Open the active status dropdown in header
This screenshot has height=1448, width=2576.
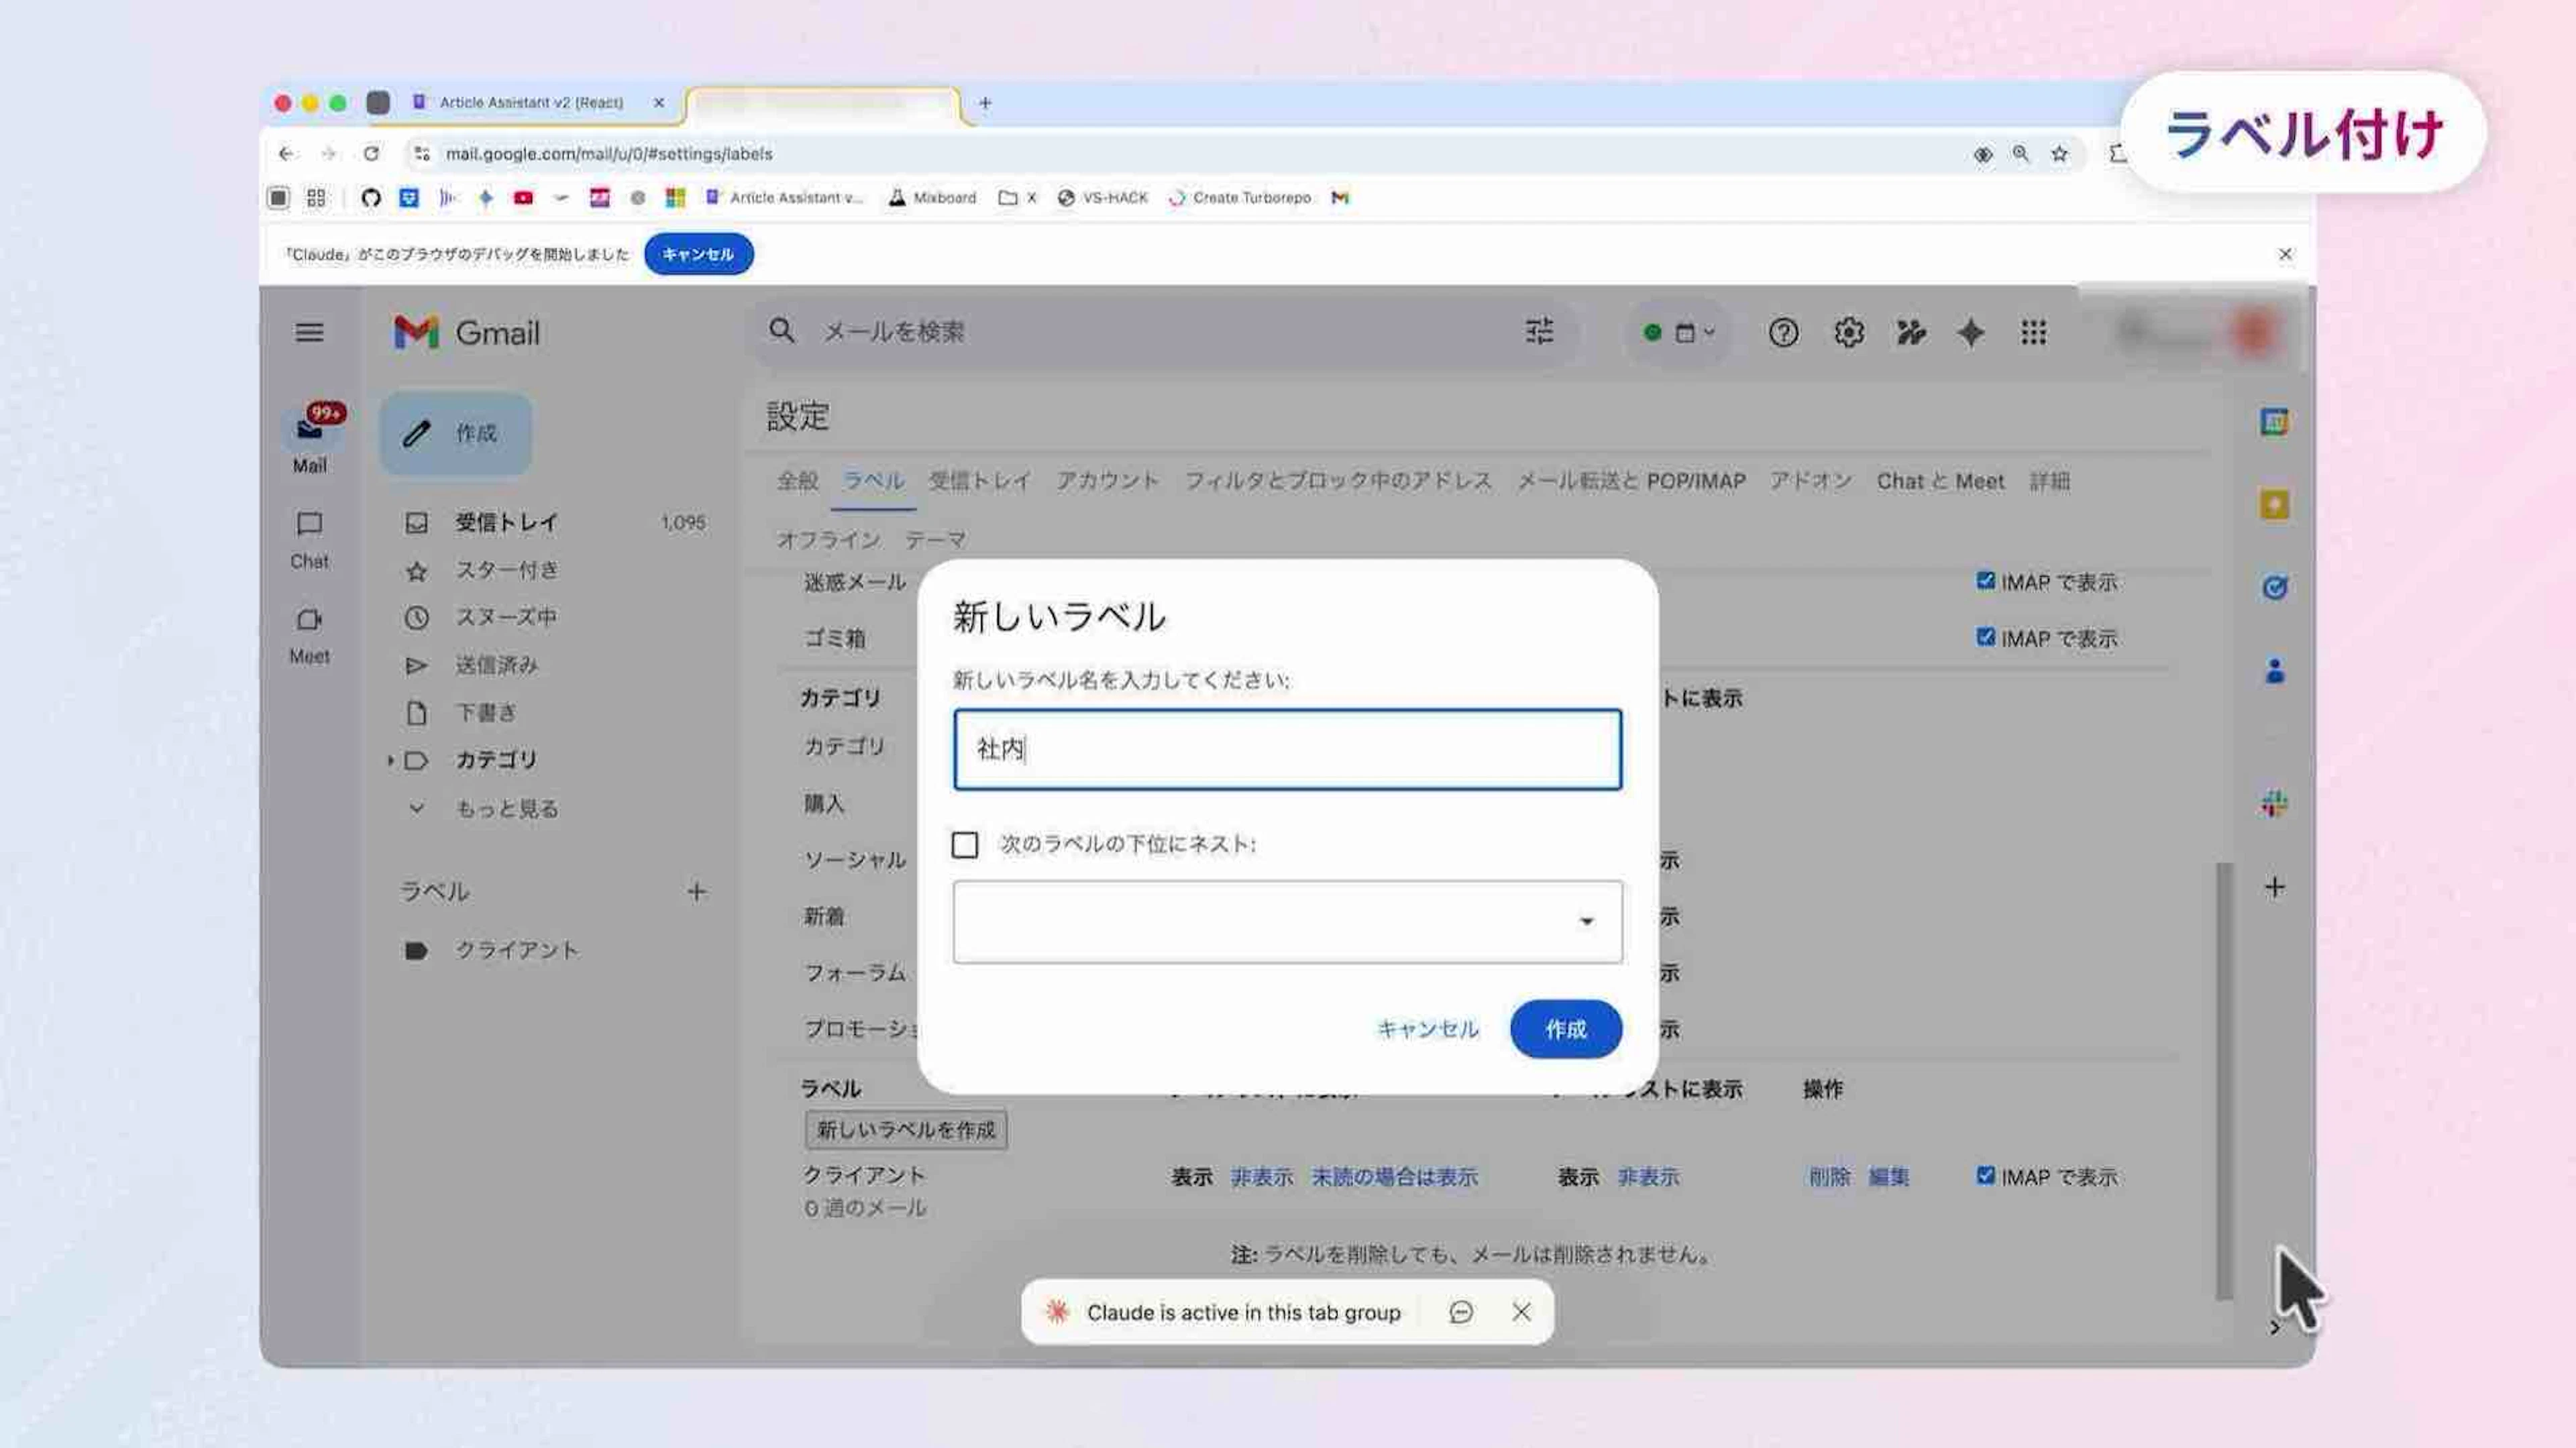click(x=1679, y=332)
